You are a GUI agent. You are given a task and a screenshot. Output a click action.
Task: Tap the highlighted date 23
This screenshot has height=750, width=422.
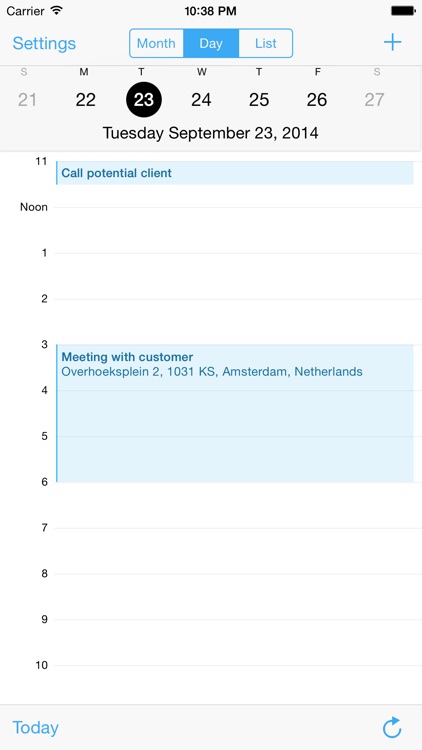click(144, 99)
